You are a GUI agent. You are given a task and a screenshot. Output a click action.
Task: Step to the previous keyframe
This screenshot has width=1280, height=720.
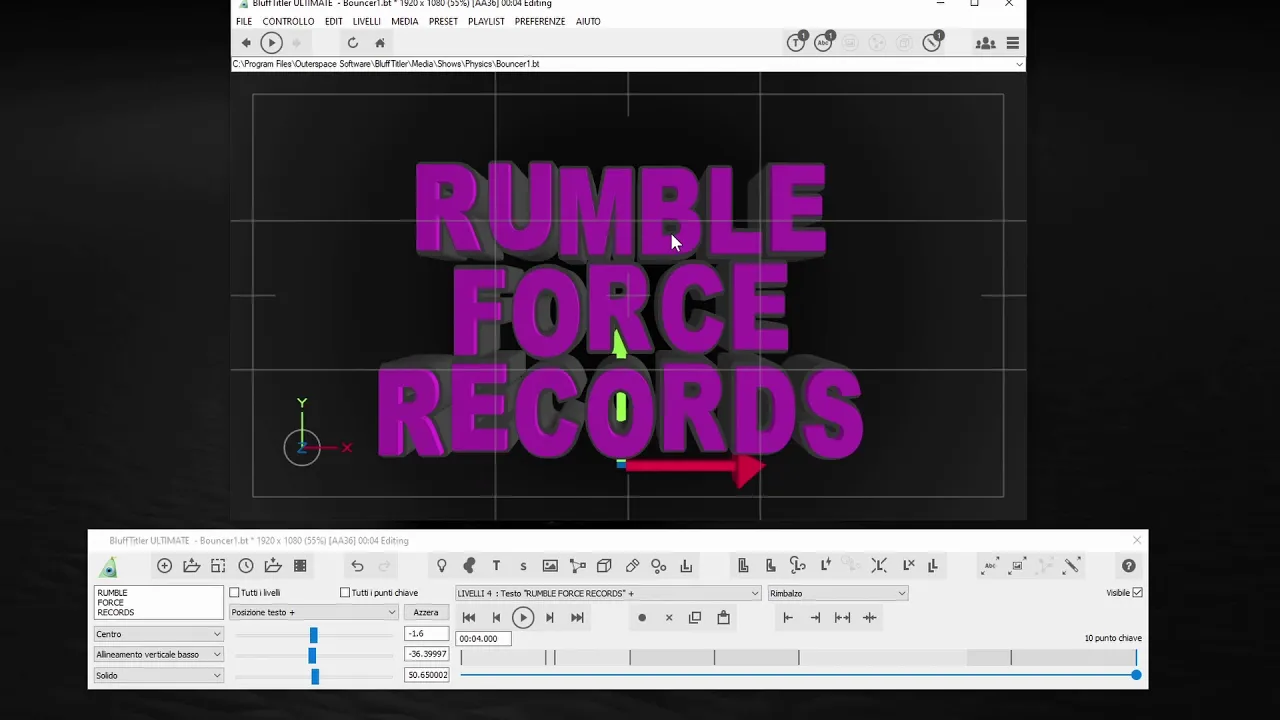(x=496, y=618)
